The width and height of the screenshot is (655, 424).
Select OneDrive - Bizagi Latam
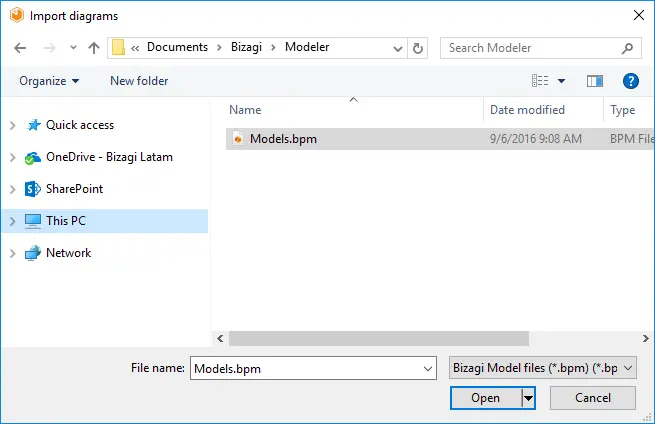tap(109, 157)
